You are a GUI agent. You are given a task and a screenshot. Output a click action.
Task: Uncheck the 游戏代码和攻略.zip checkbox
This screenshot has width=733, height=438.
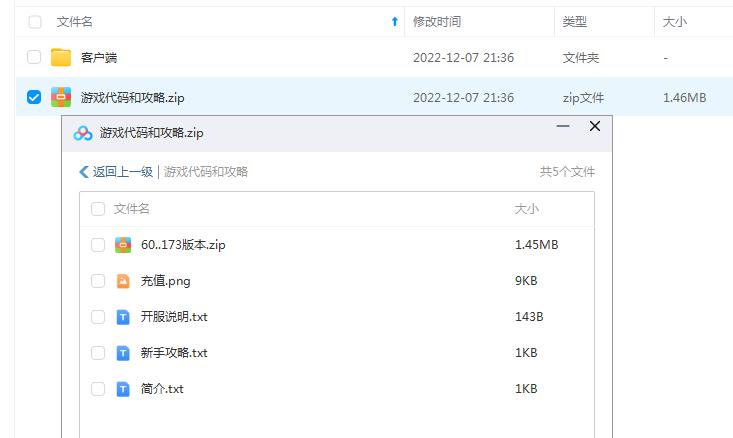tap(34, 97)
